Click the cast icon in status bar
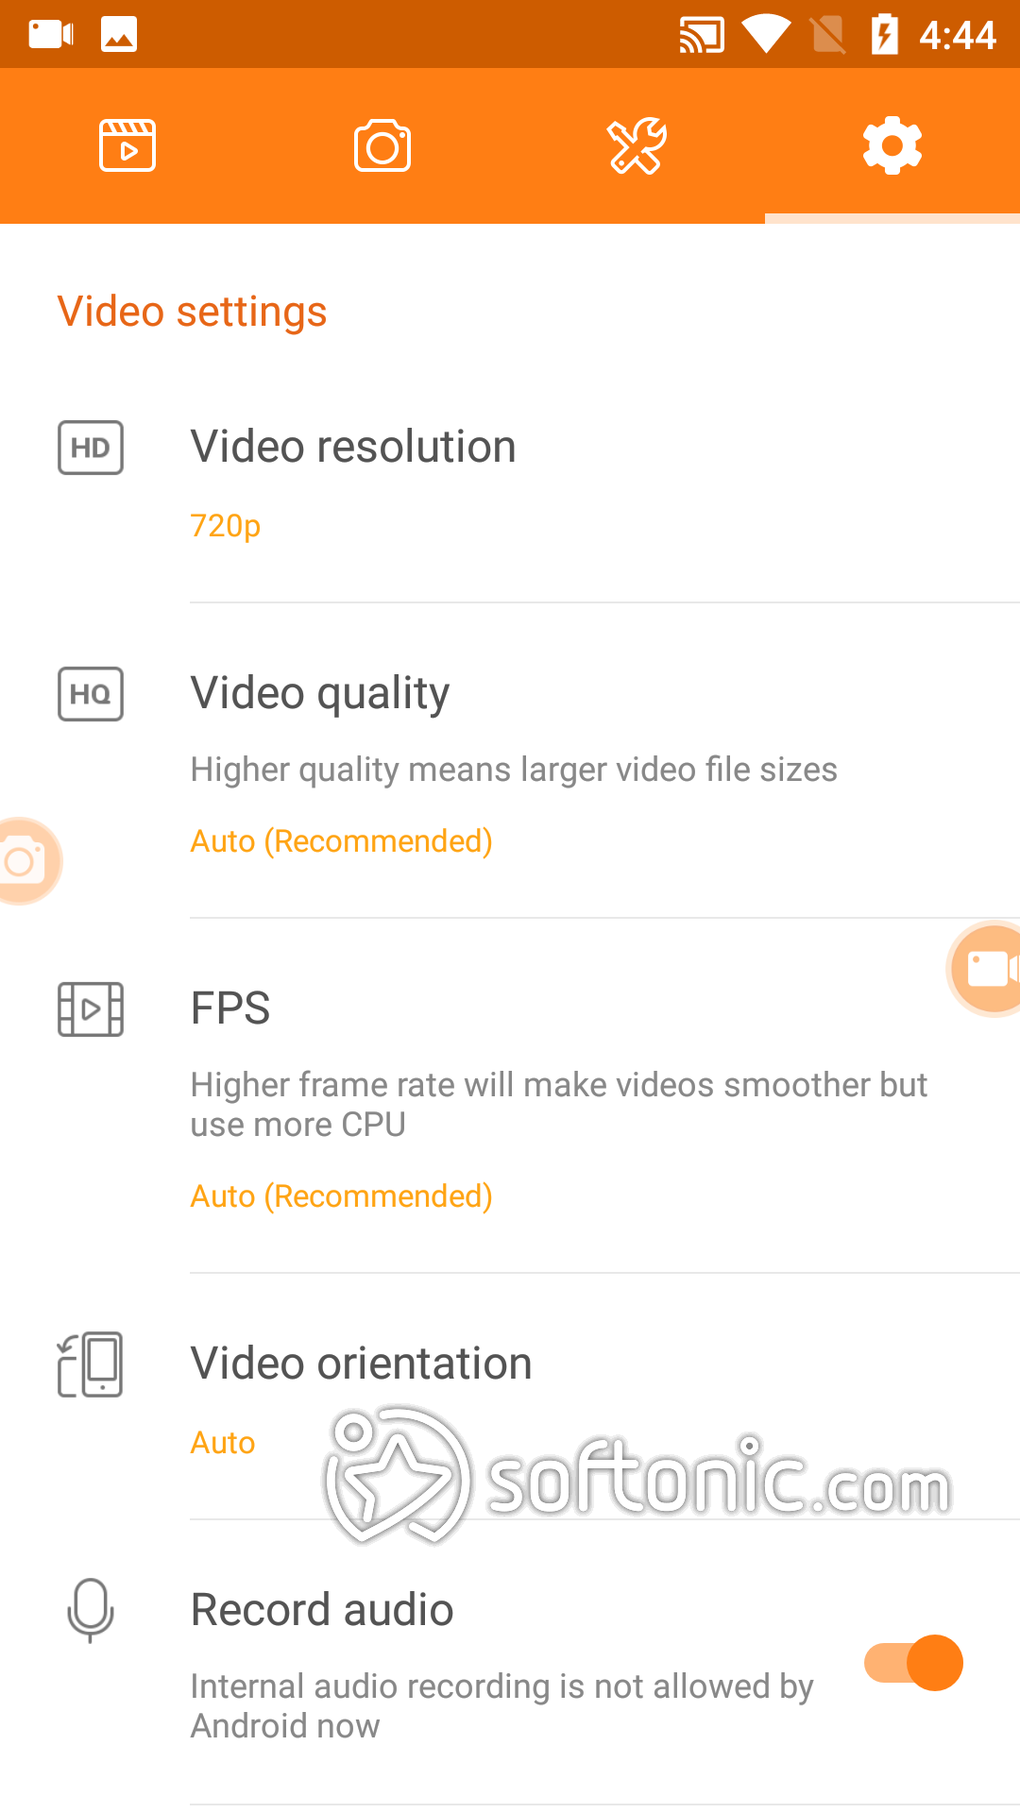The width and height of the screenshot is (1020, 1813). click(701, 35)
